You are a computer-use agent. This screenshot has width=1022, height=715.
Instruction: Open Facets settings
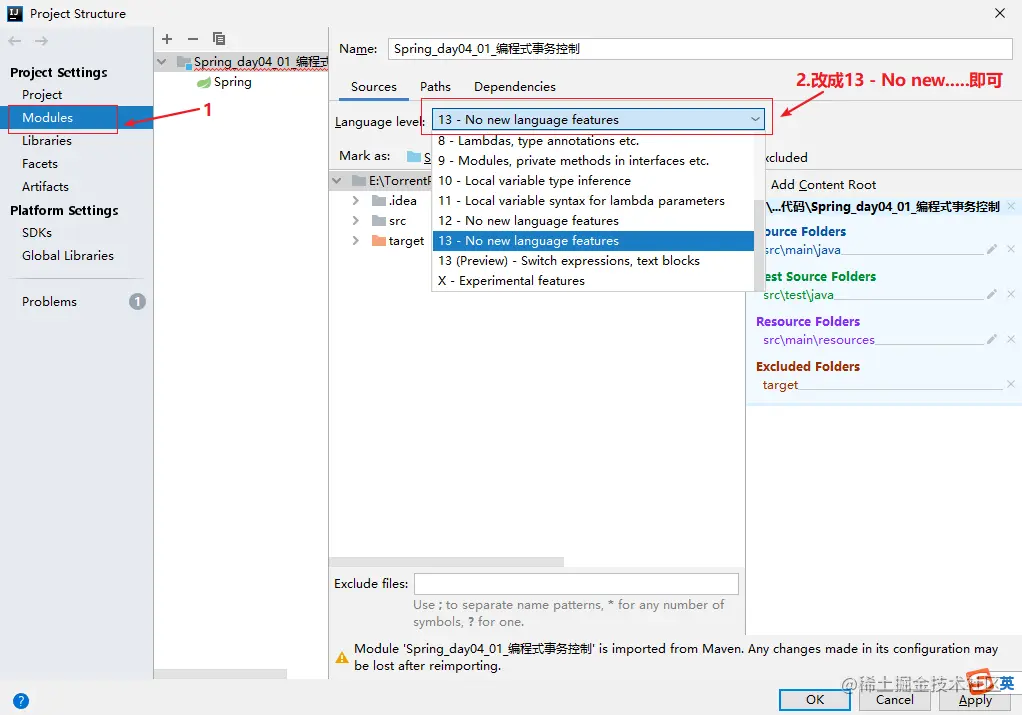[x=40, y=164]
